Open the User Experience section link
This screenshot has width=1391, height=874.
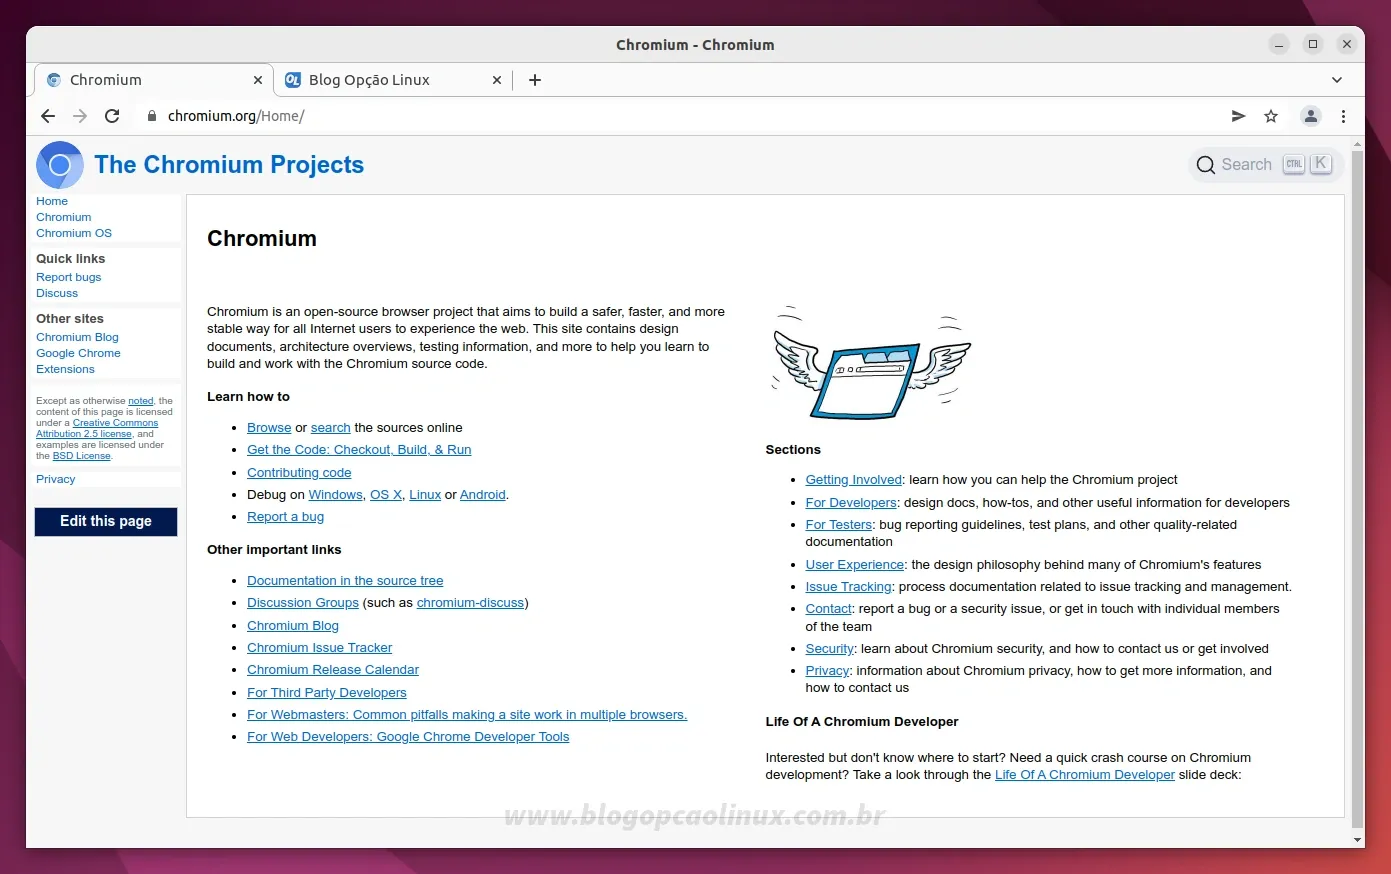[854, 565]
